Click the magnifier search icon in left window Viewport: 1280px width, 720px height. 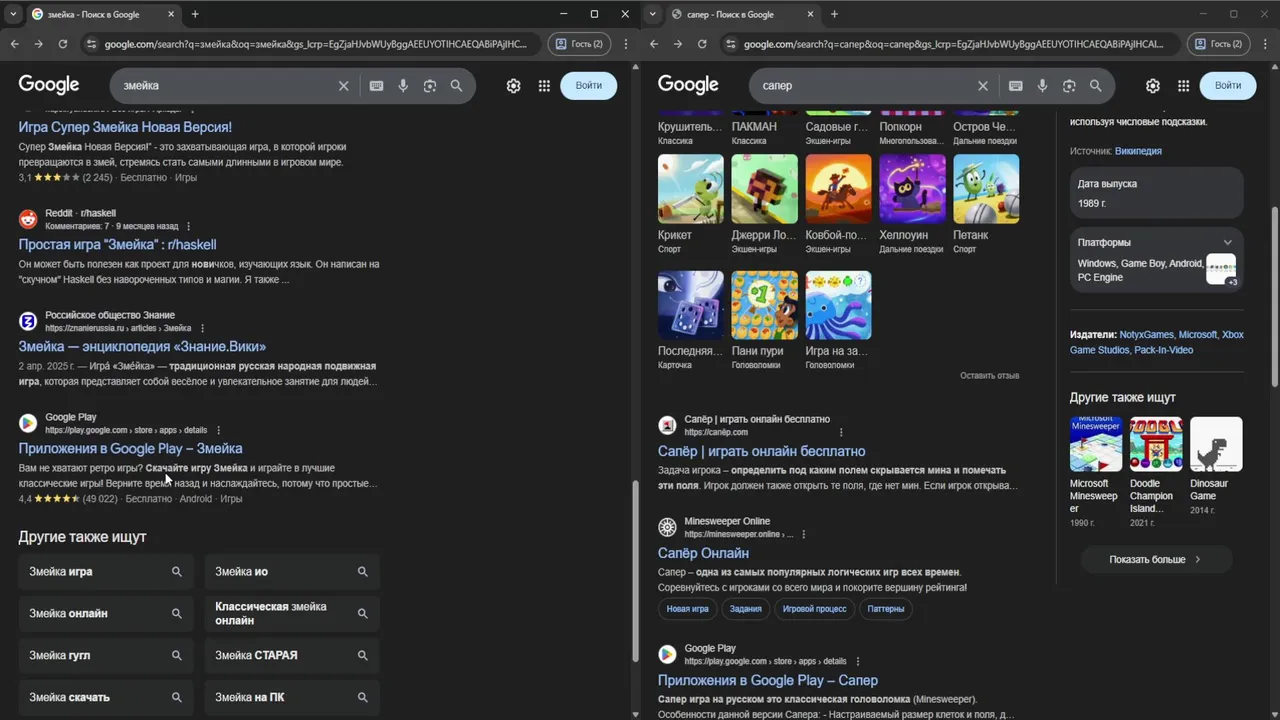[x=456, y=86]
